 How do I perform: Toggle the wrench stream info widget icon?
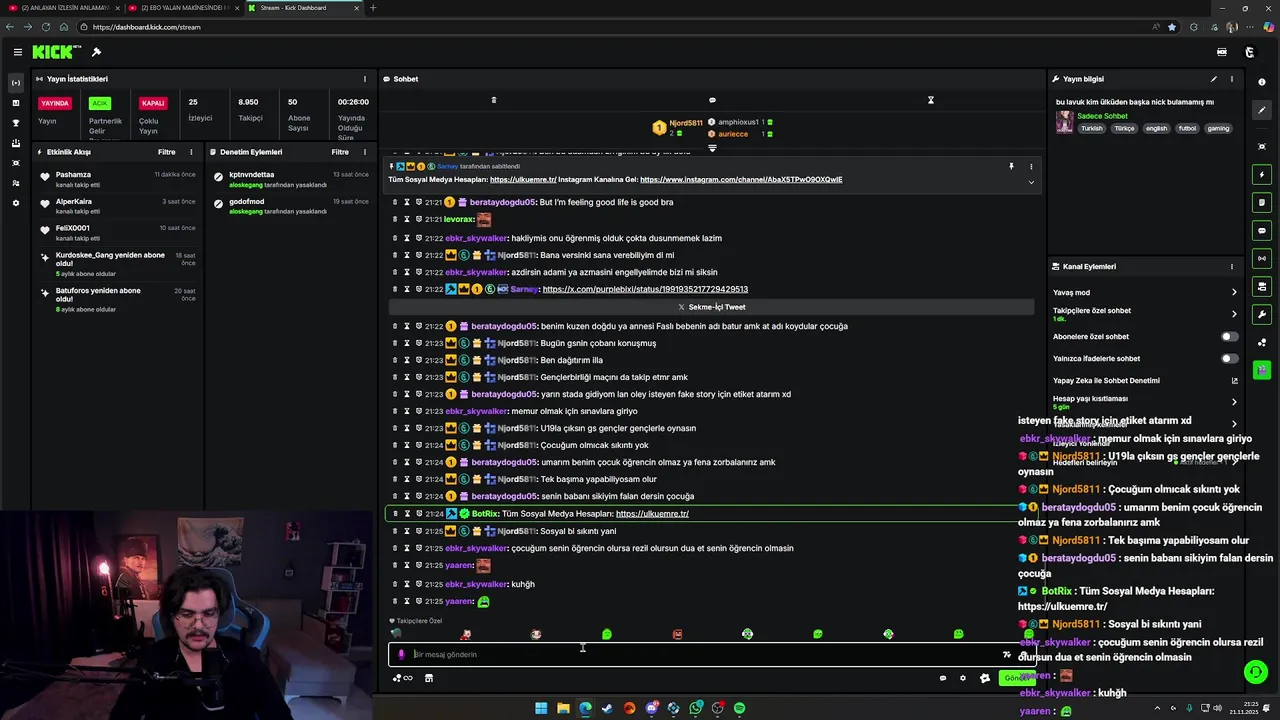click(x=1262, y=315)
